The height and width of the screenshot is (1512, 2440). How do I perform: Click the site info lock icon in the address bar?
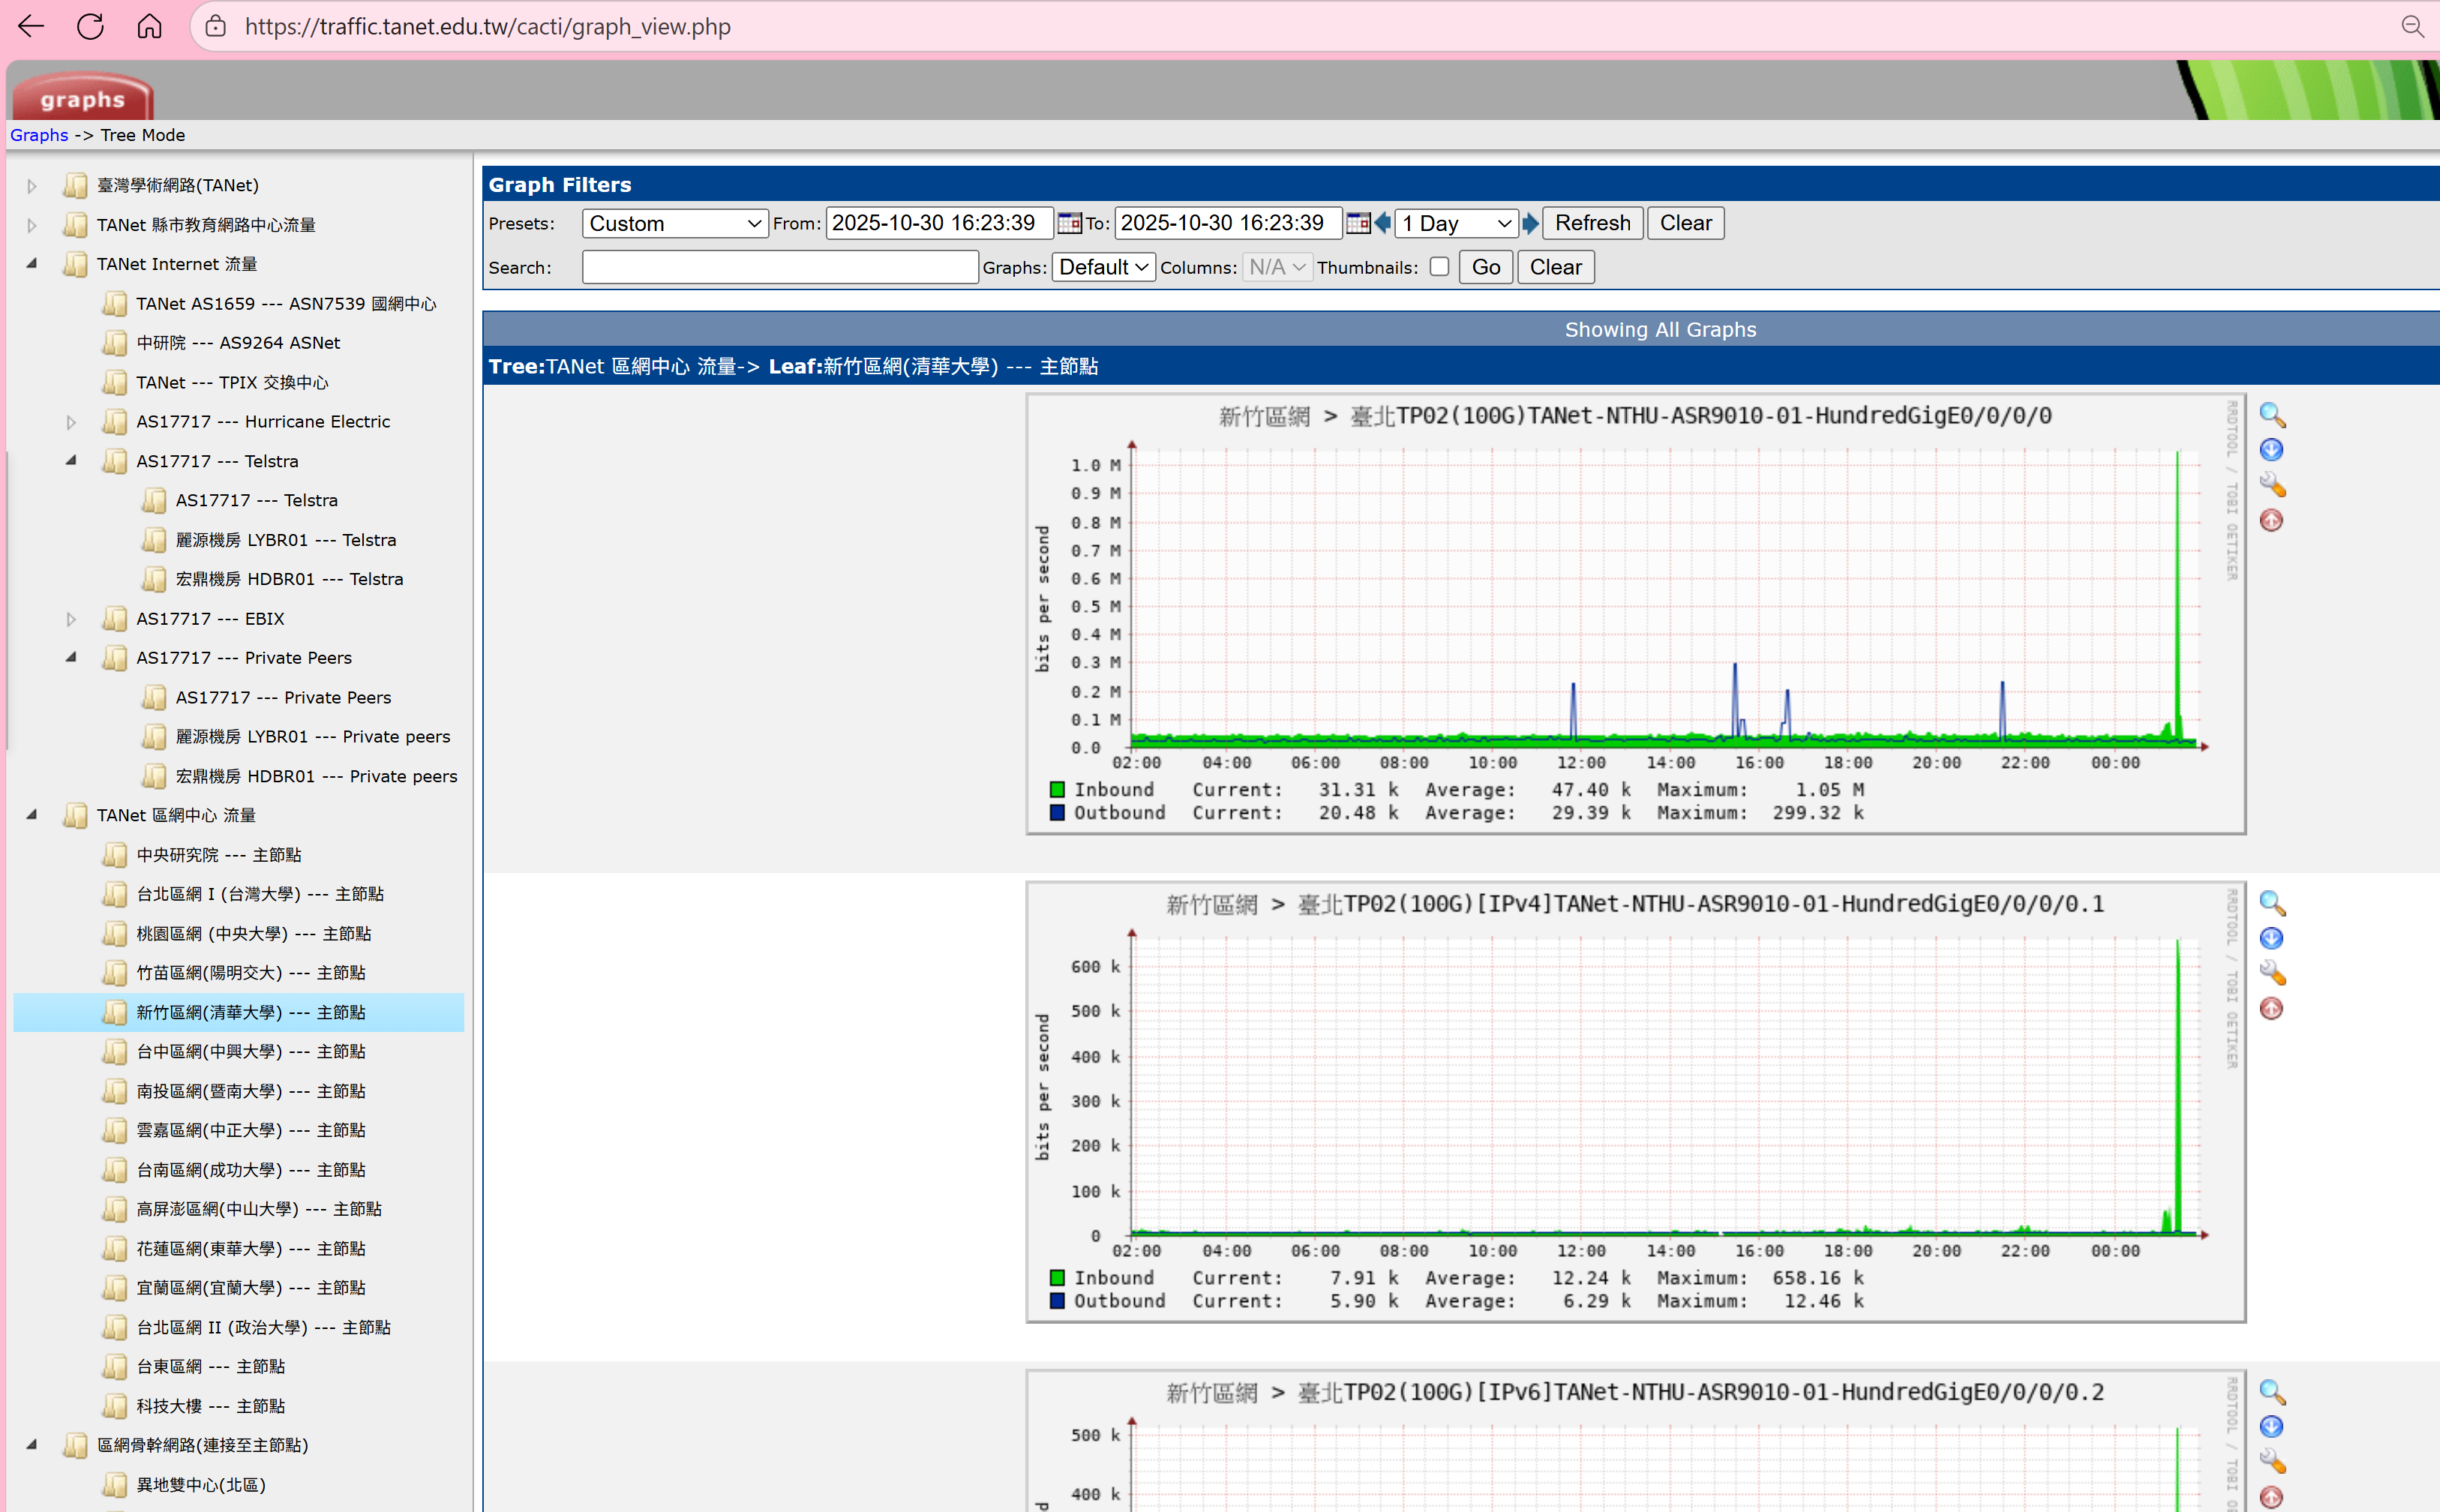tap(215, 26)
